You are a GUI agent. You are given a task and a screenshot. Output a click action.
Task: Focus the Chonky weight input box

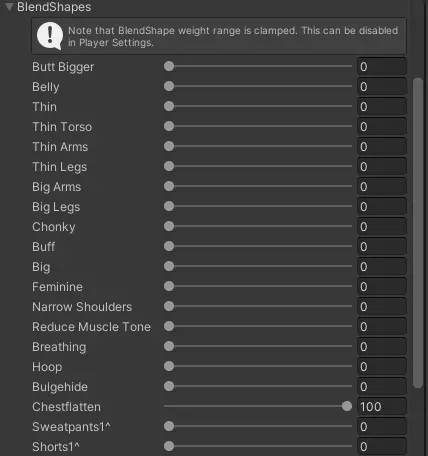382,227
